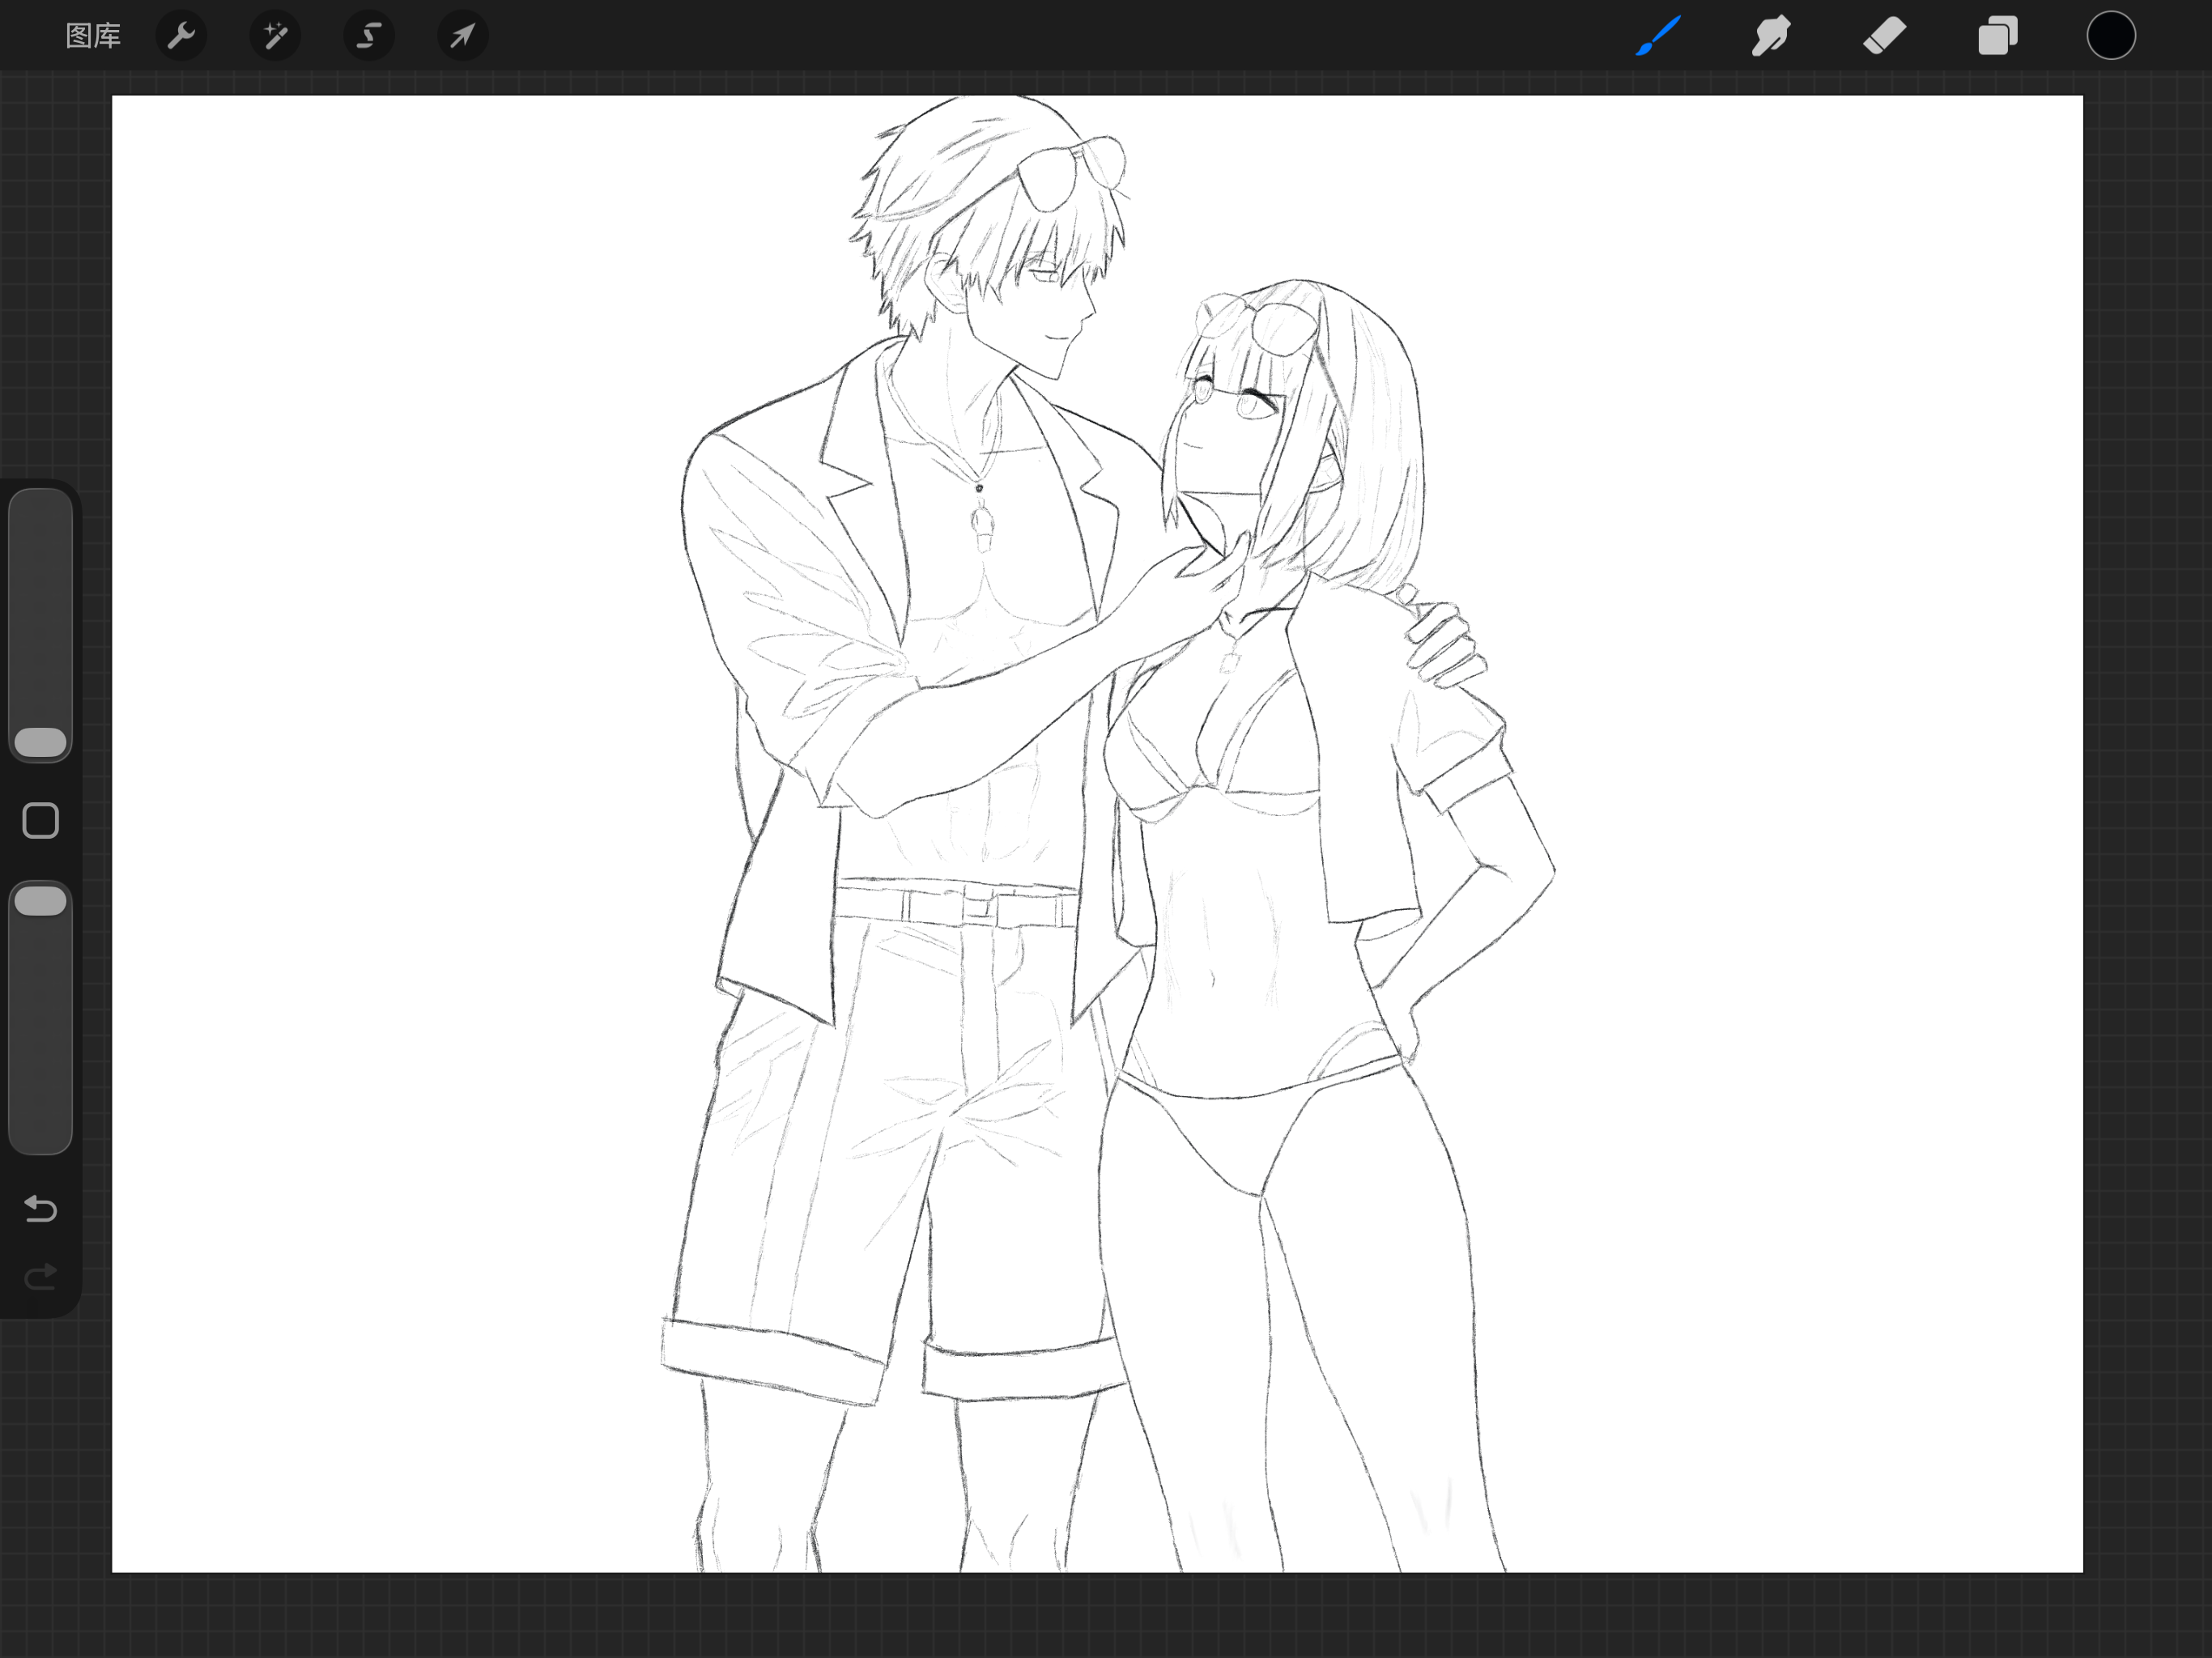Select the Brush tool
The image size is (2212, 1658).
tap(1658, 36)
